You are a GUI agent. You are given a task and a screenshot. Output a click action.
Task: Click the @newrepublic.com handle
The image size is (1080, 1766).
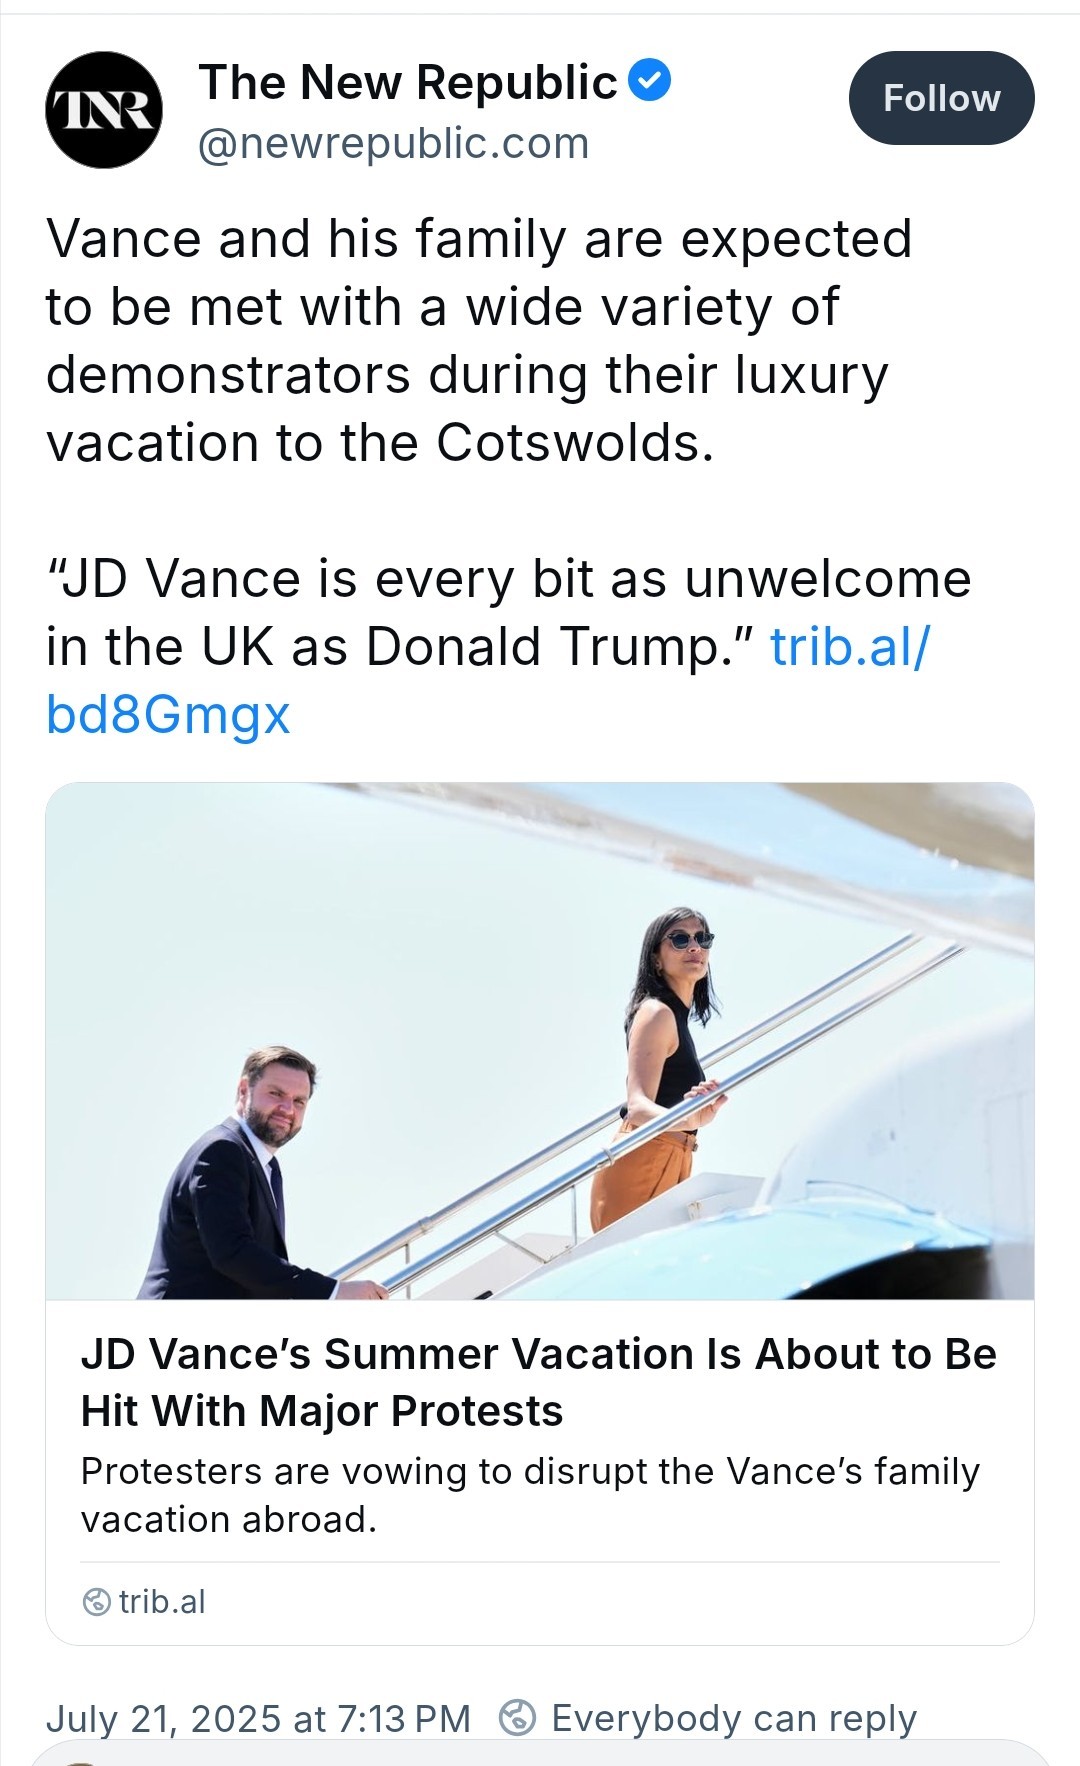393,143
